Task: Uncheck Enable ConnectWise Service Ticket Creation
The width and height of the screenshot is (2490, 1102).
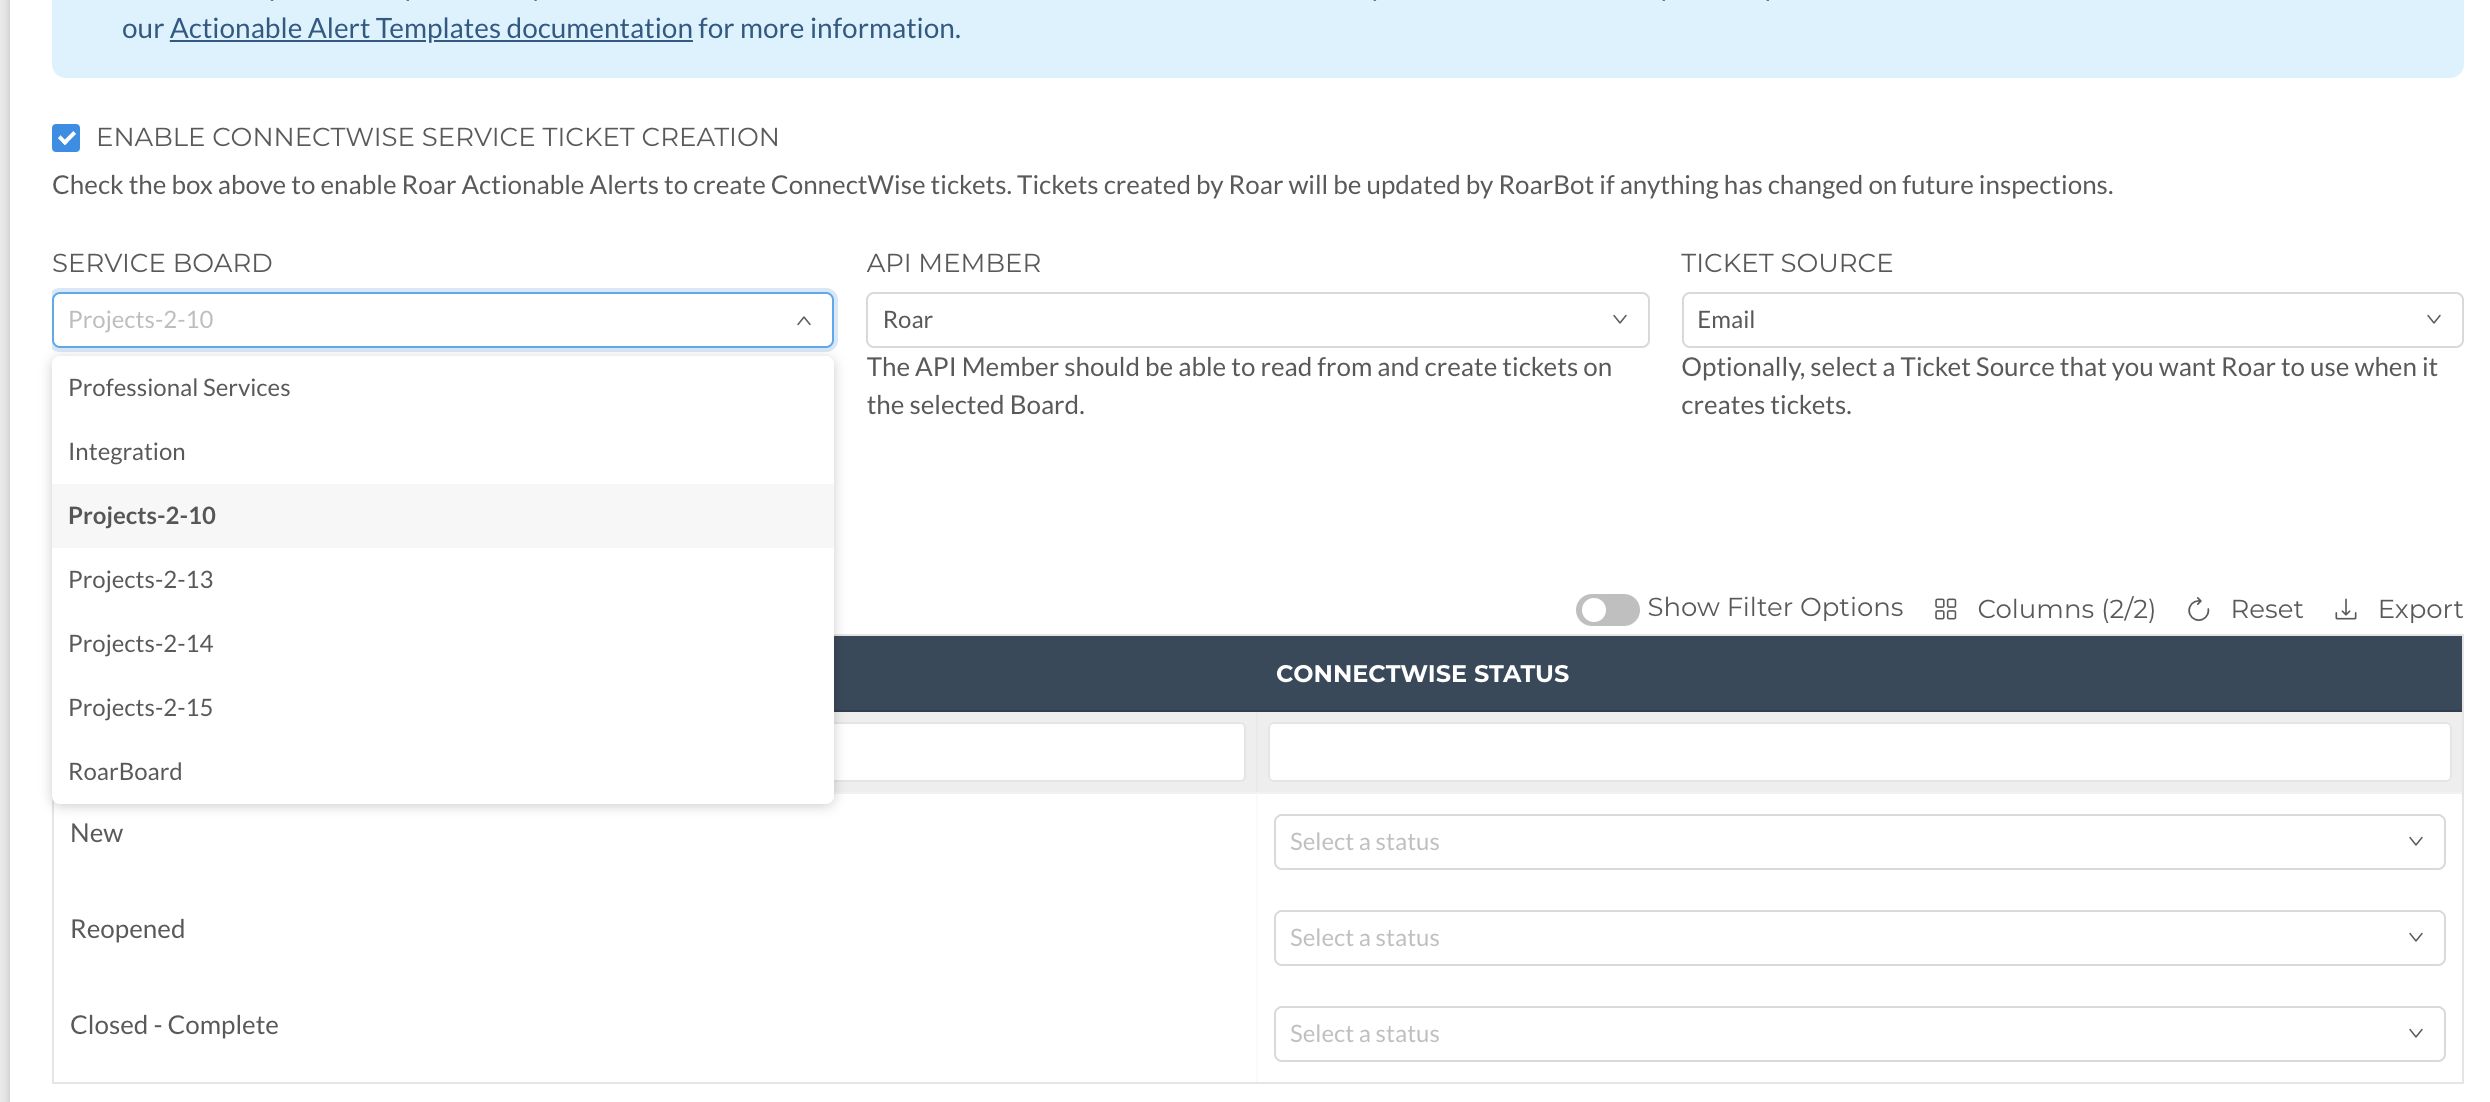Action: (x=66, y=138)
